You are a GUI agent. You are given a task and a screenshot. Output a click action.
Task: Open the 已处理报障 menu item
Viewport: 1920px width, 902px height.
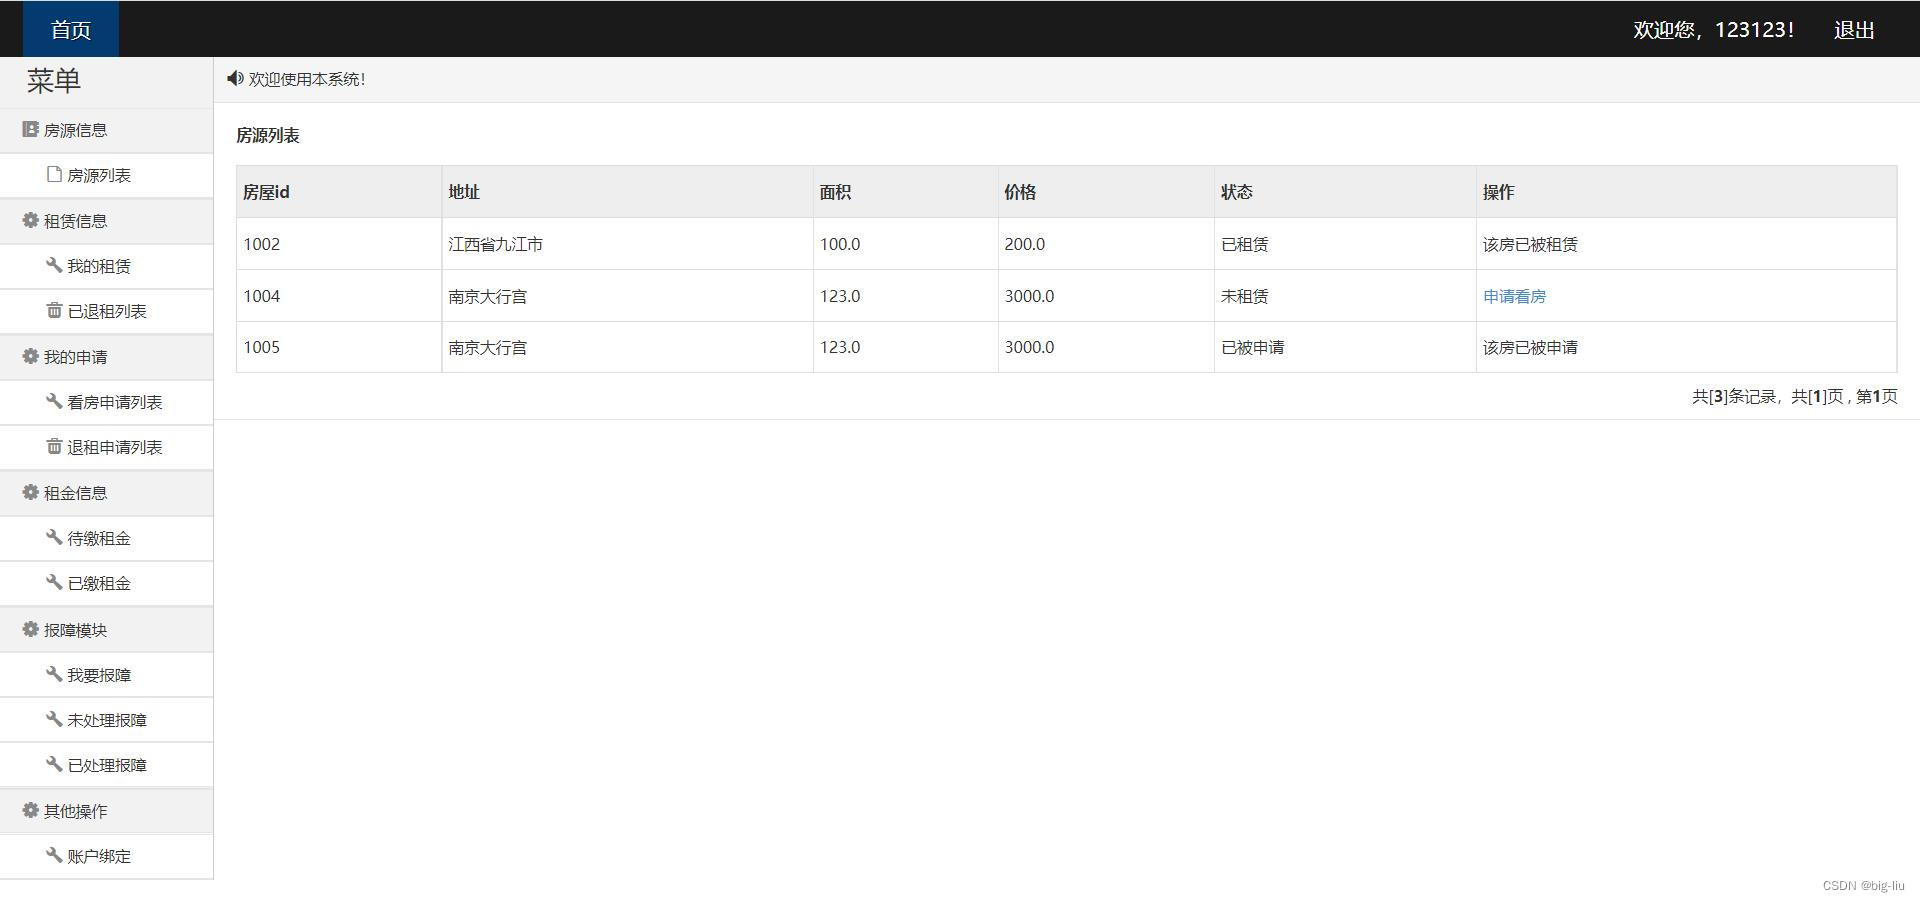[106, 765]
